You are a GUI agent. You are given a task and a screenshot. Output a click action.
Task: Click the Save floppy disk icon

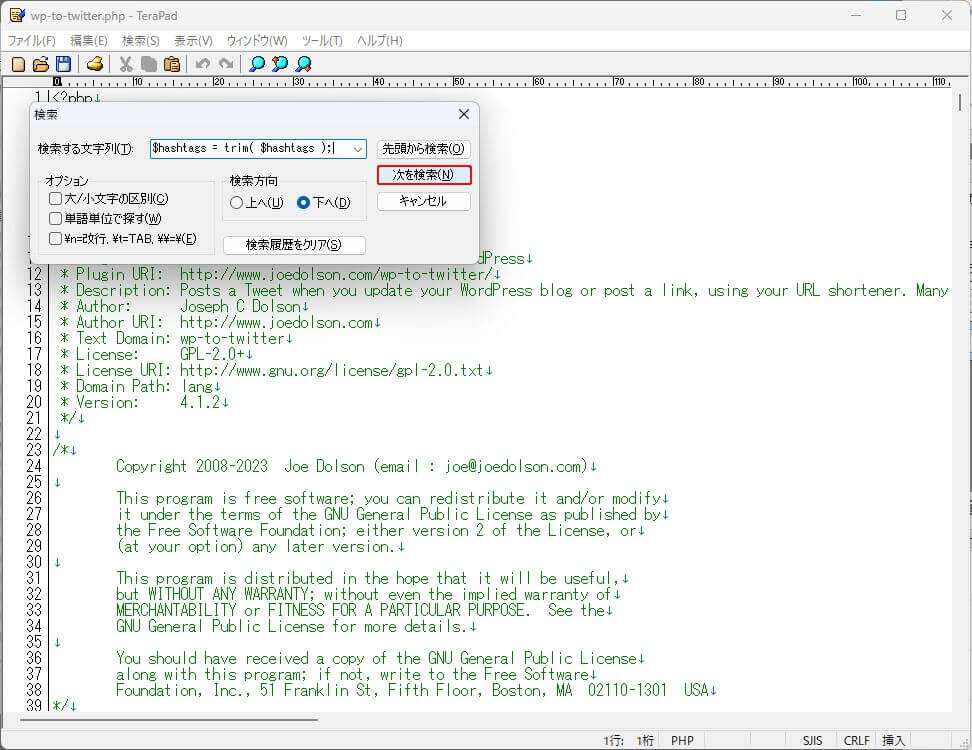click(63, 64)
